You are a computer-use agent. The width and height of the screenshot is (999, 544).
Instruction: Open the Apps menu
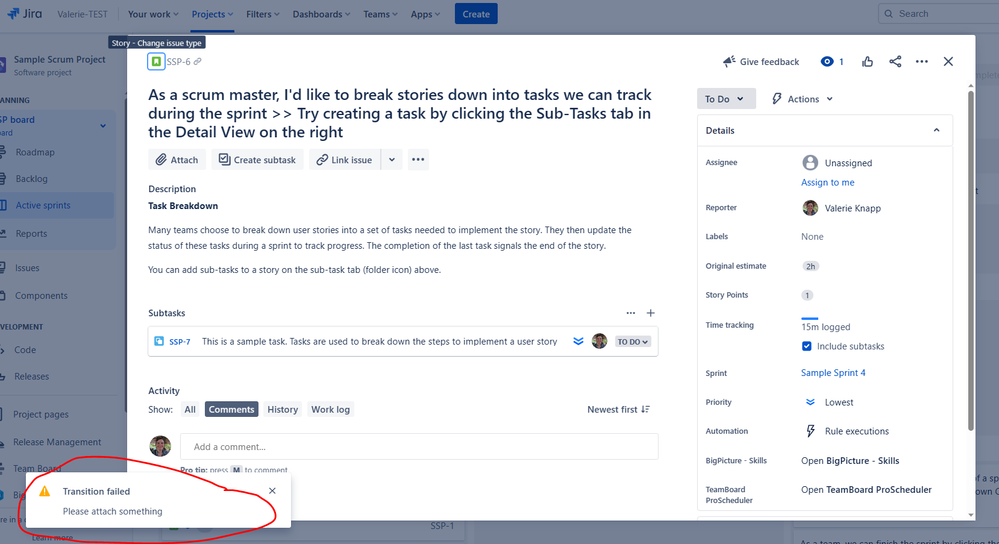[x=425, y=14]
